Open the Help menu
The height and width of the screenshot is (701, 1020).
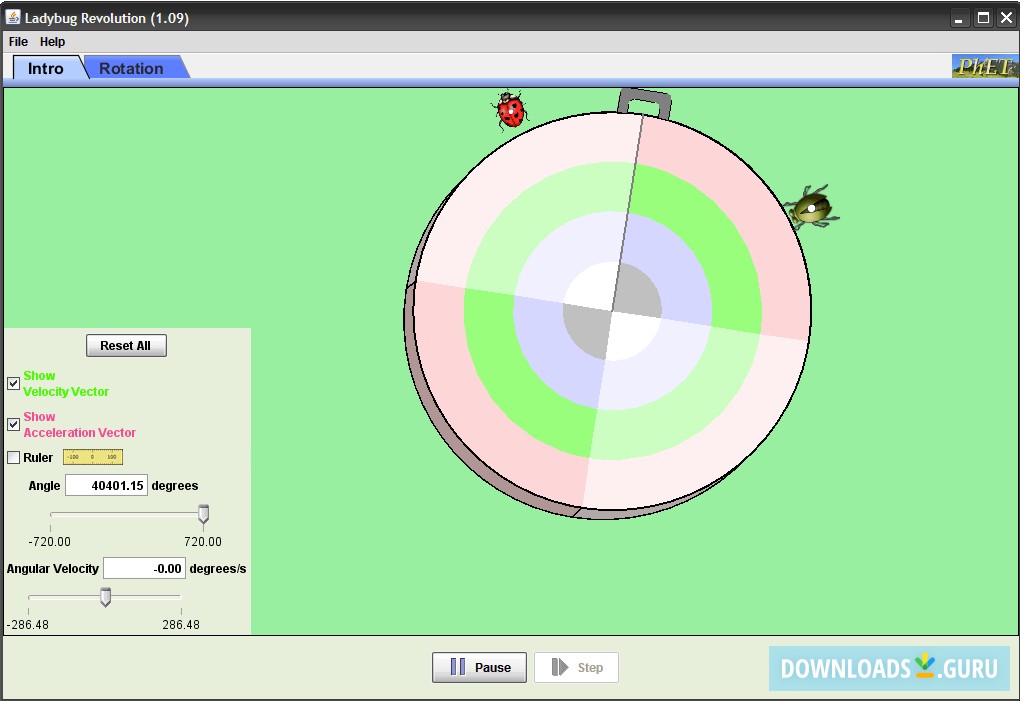pyautogui.click(x=52, y=42)
